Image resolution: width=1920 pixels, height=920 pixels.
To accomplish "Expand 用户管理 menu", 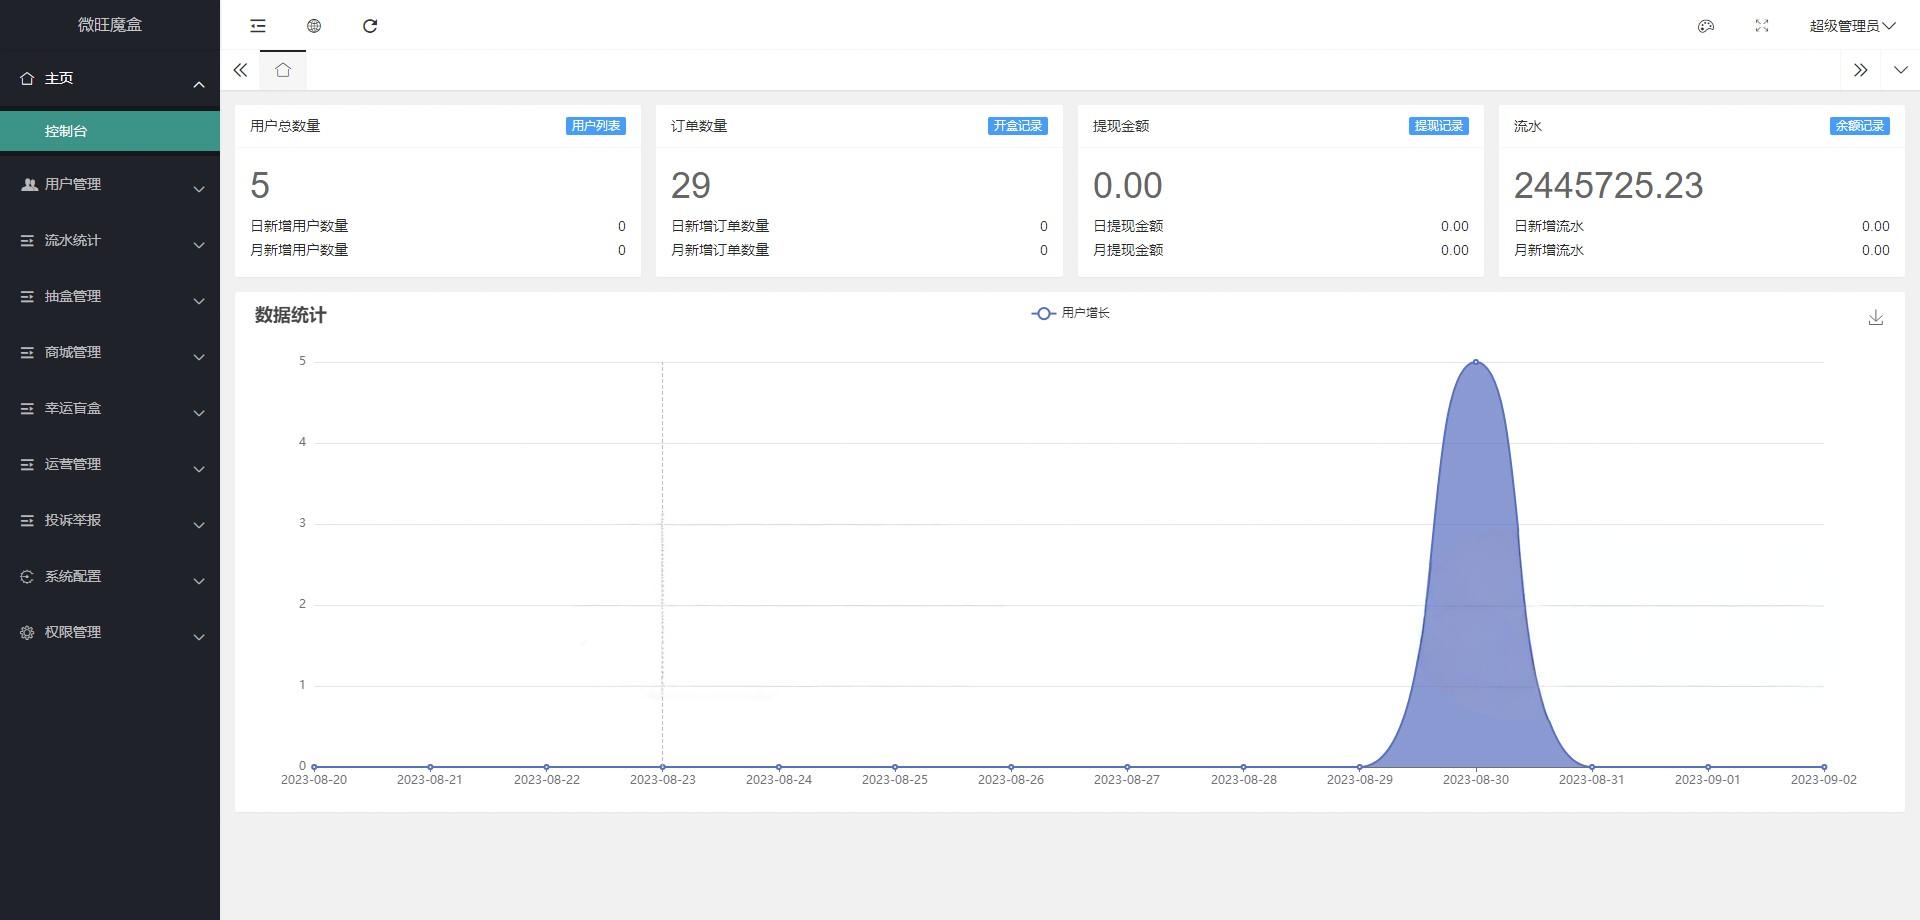I will pos(110,184).
